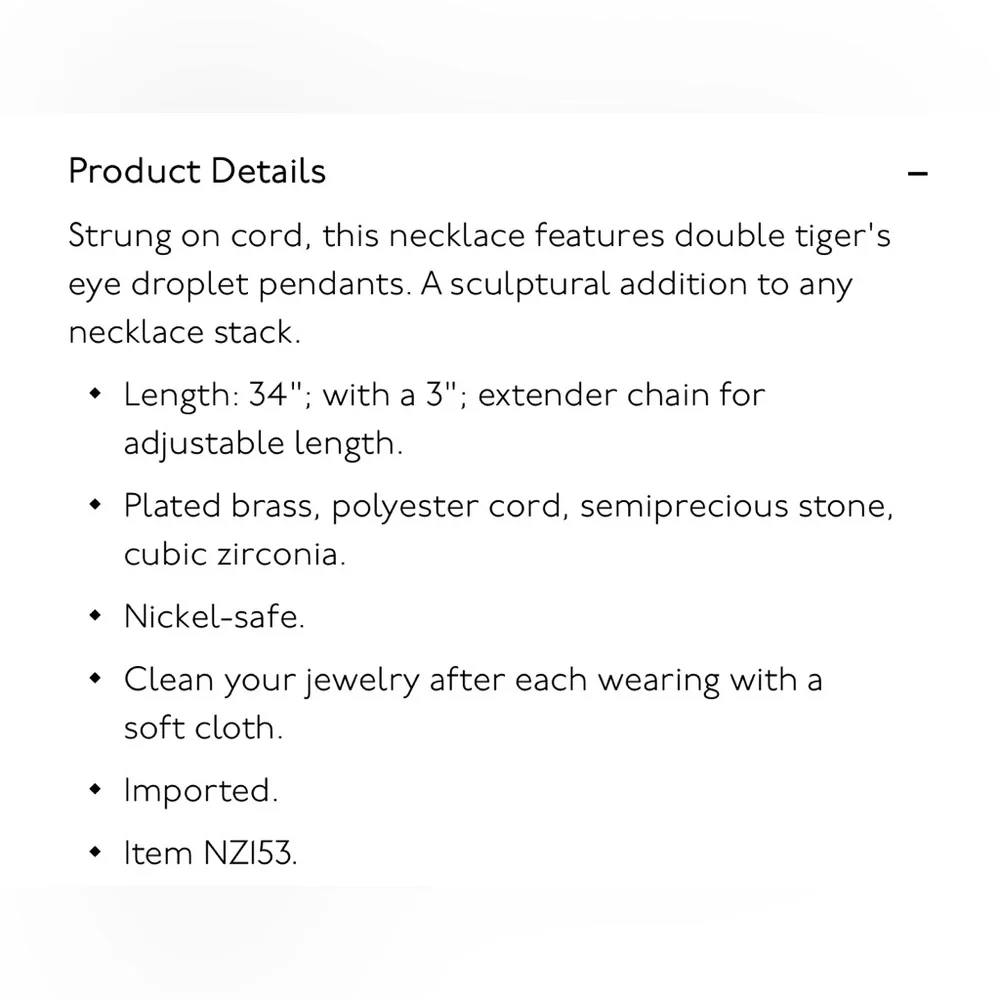Click the 'Length: 34"' detail line

445,395
